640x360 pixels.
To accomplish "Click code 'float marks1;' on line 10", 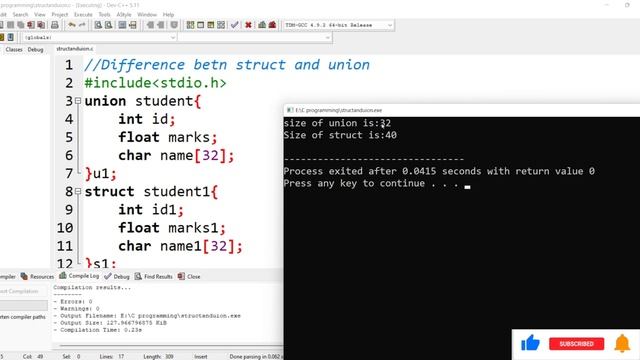I will coord(172,228).
